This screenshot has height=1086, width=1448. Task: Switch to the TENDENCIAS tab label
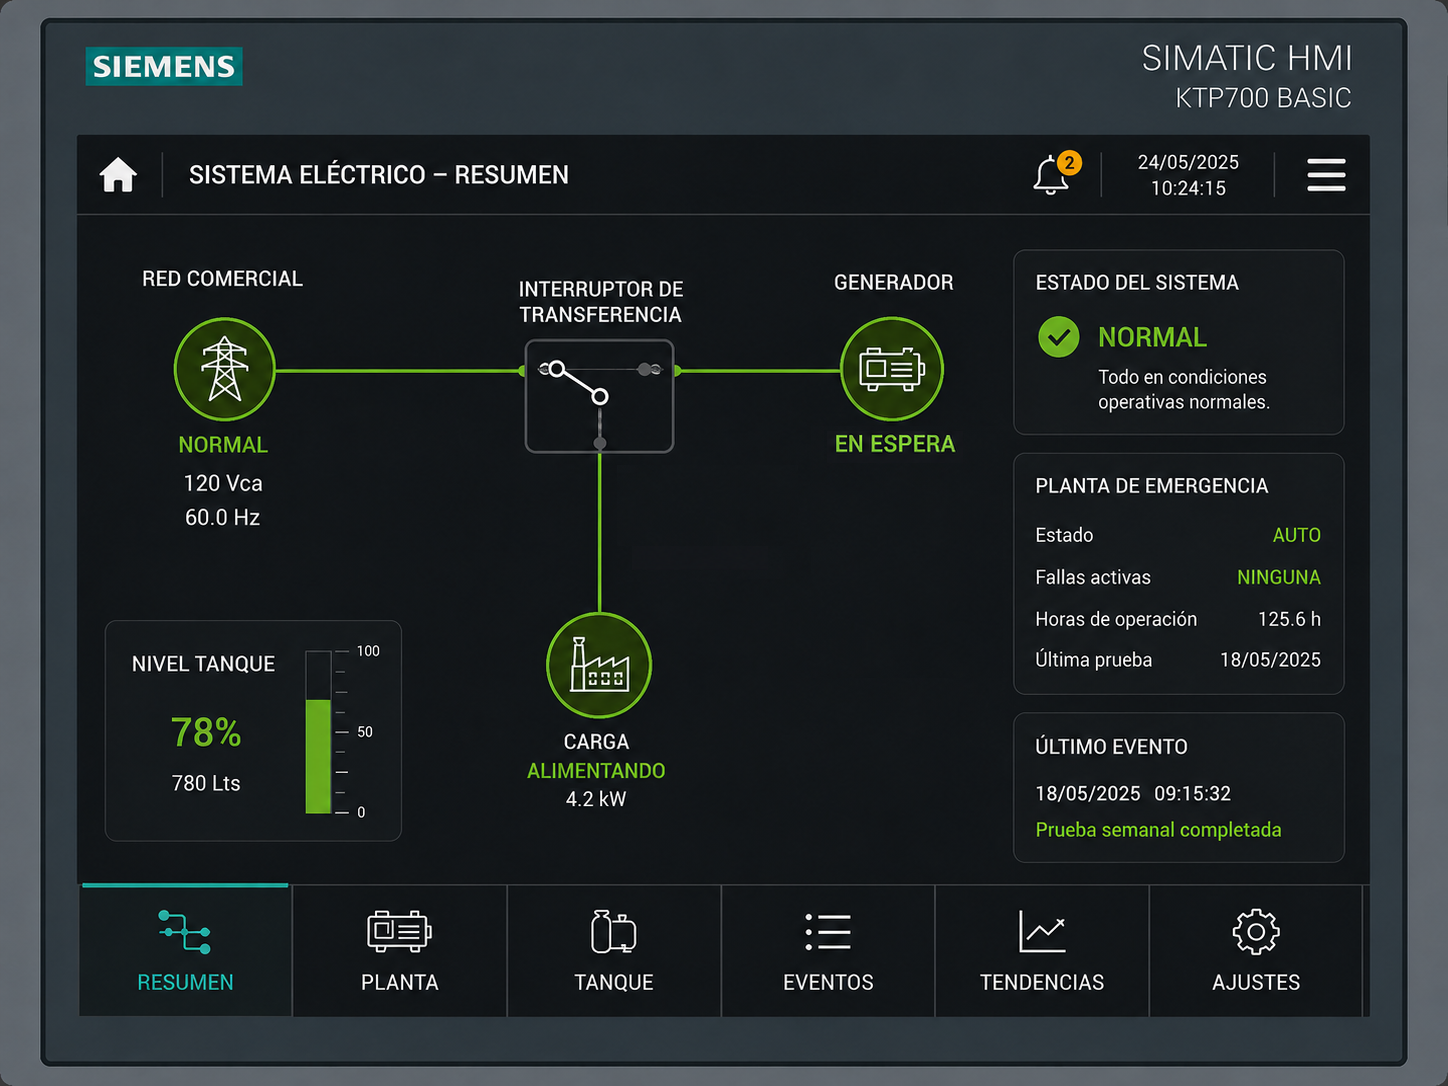(1042, 982)
